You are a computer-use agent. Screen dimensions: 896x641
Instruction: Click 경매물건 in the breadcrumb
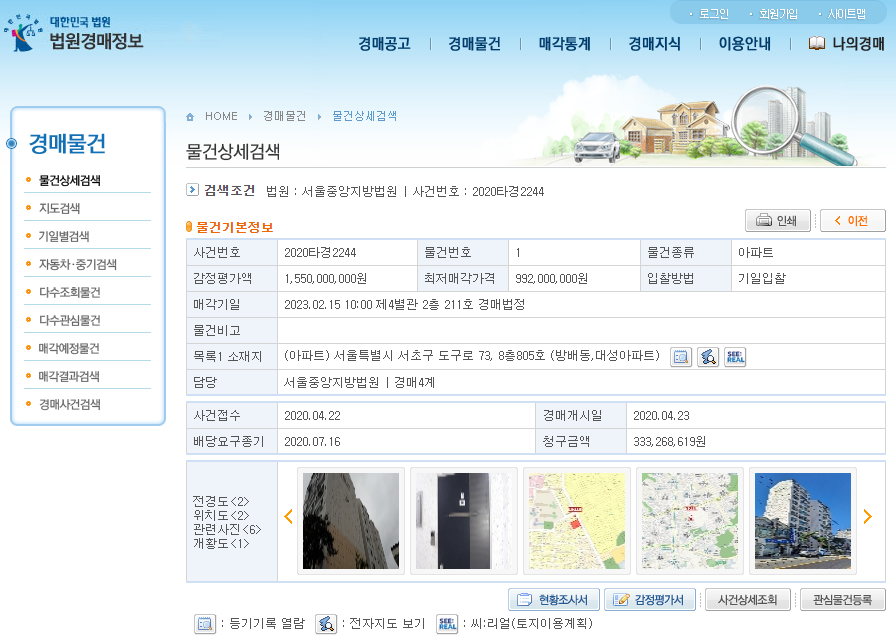284,117
